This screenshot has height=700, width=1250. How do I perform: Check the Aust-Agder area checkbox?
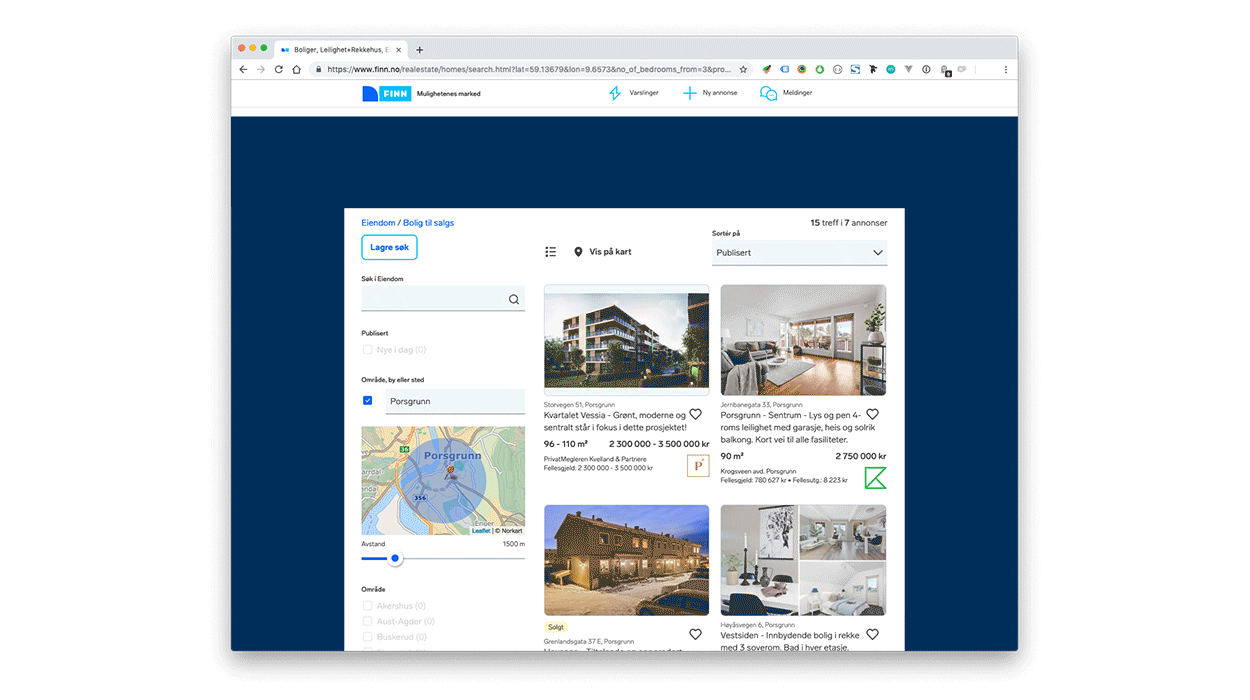[x=367, y=621]
